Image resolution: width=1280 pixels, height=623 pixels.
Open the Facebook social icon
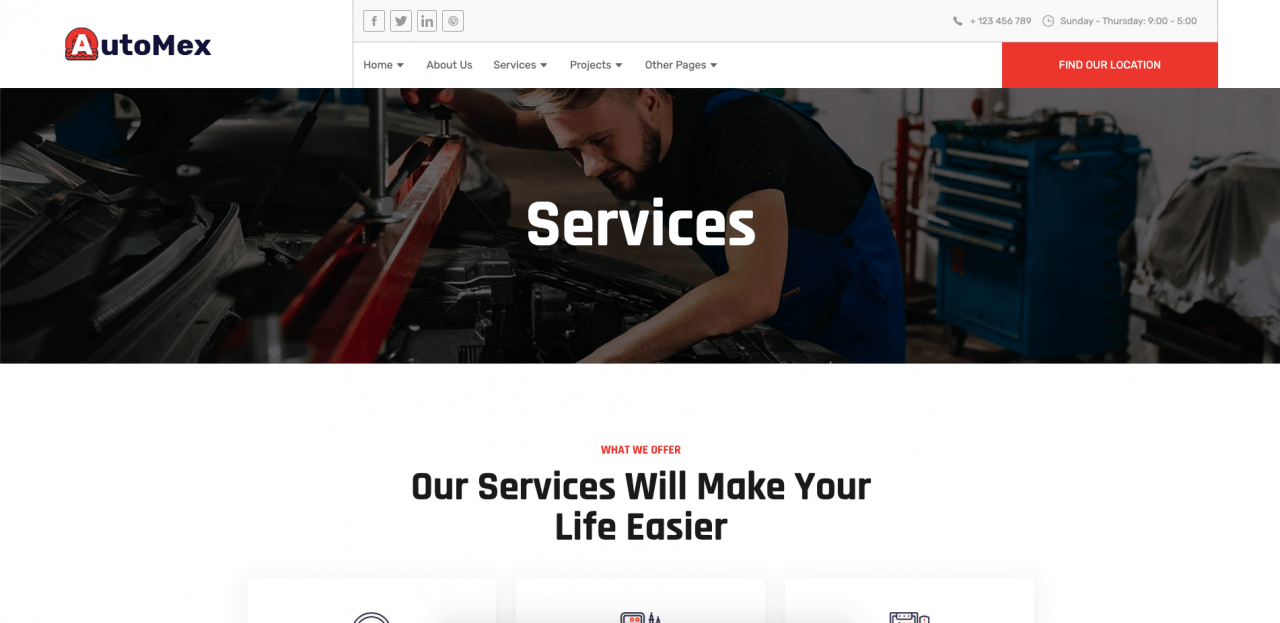point(374,21)
